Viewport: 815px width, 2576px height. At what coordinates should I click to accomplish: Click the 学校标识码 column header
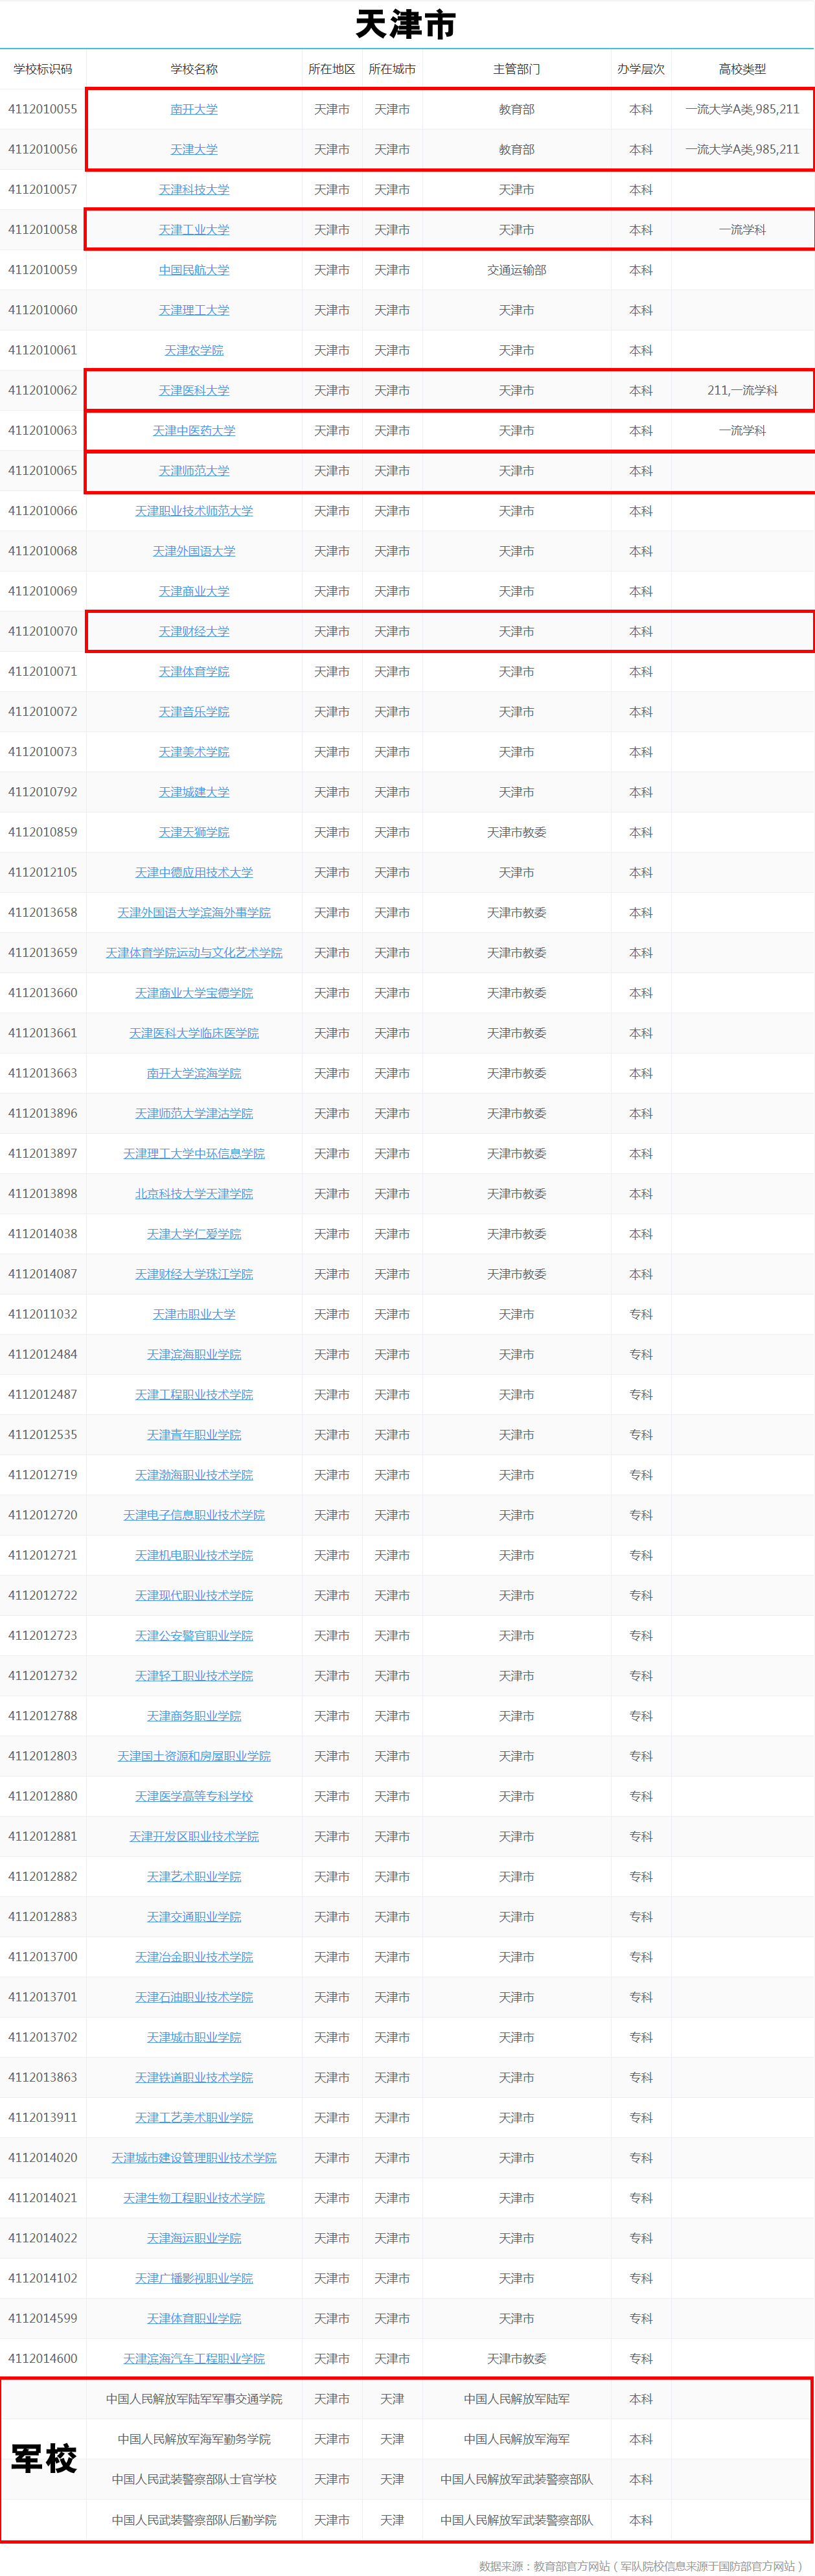pos(43,69)
